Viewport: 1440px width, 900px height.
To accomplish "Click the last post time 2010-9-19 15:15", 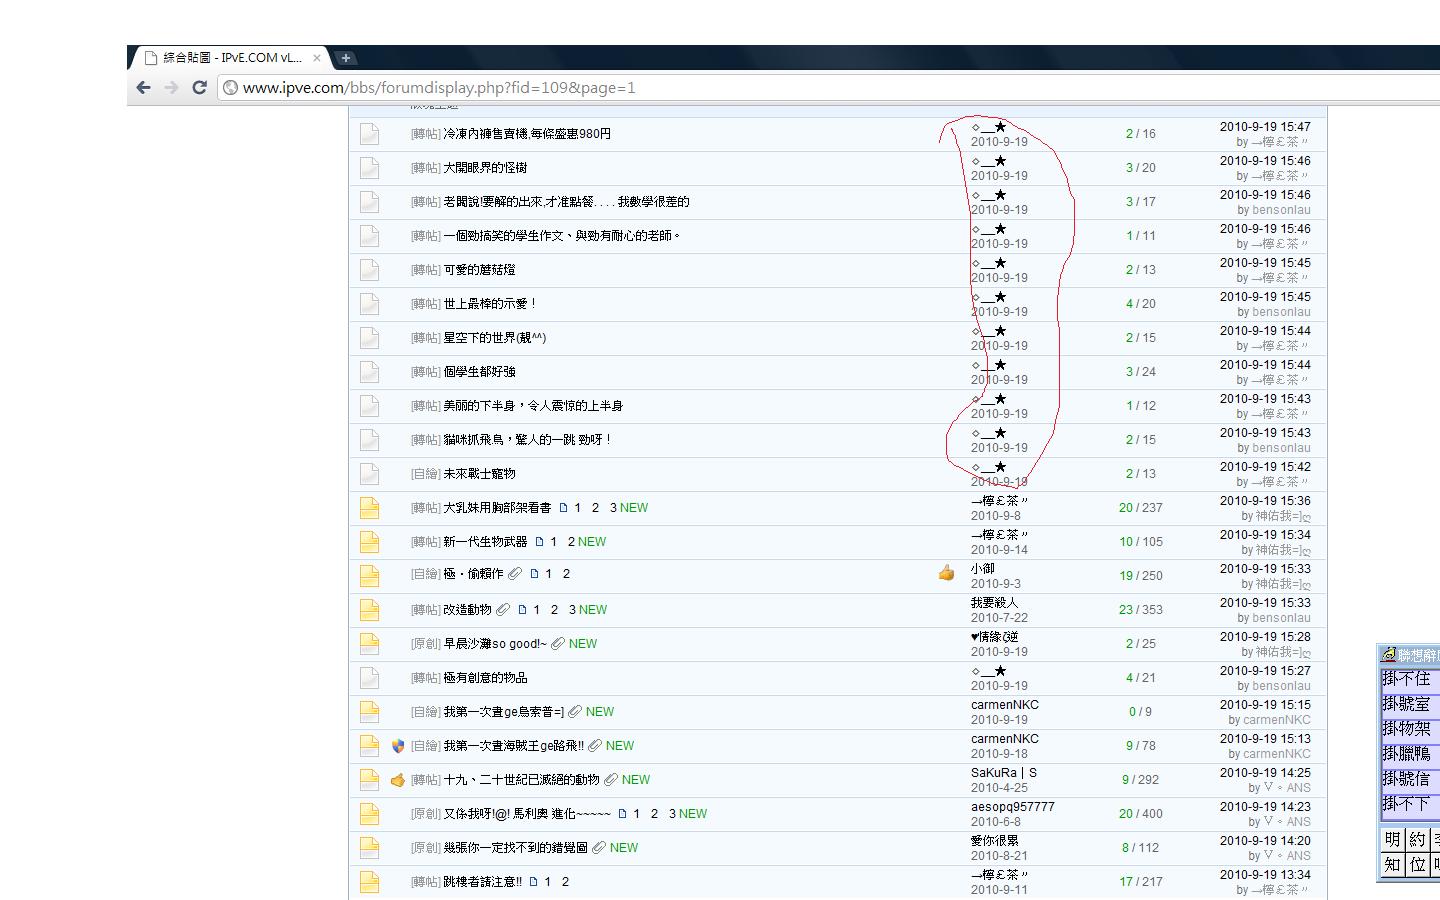I will tap(1265, 705).
